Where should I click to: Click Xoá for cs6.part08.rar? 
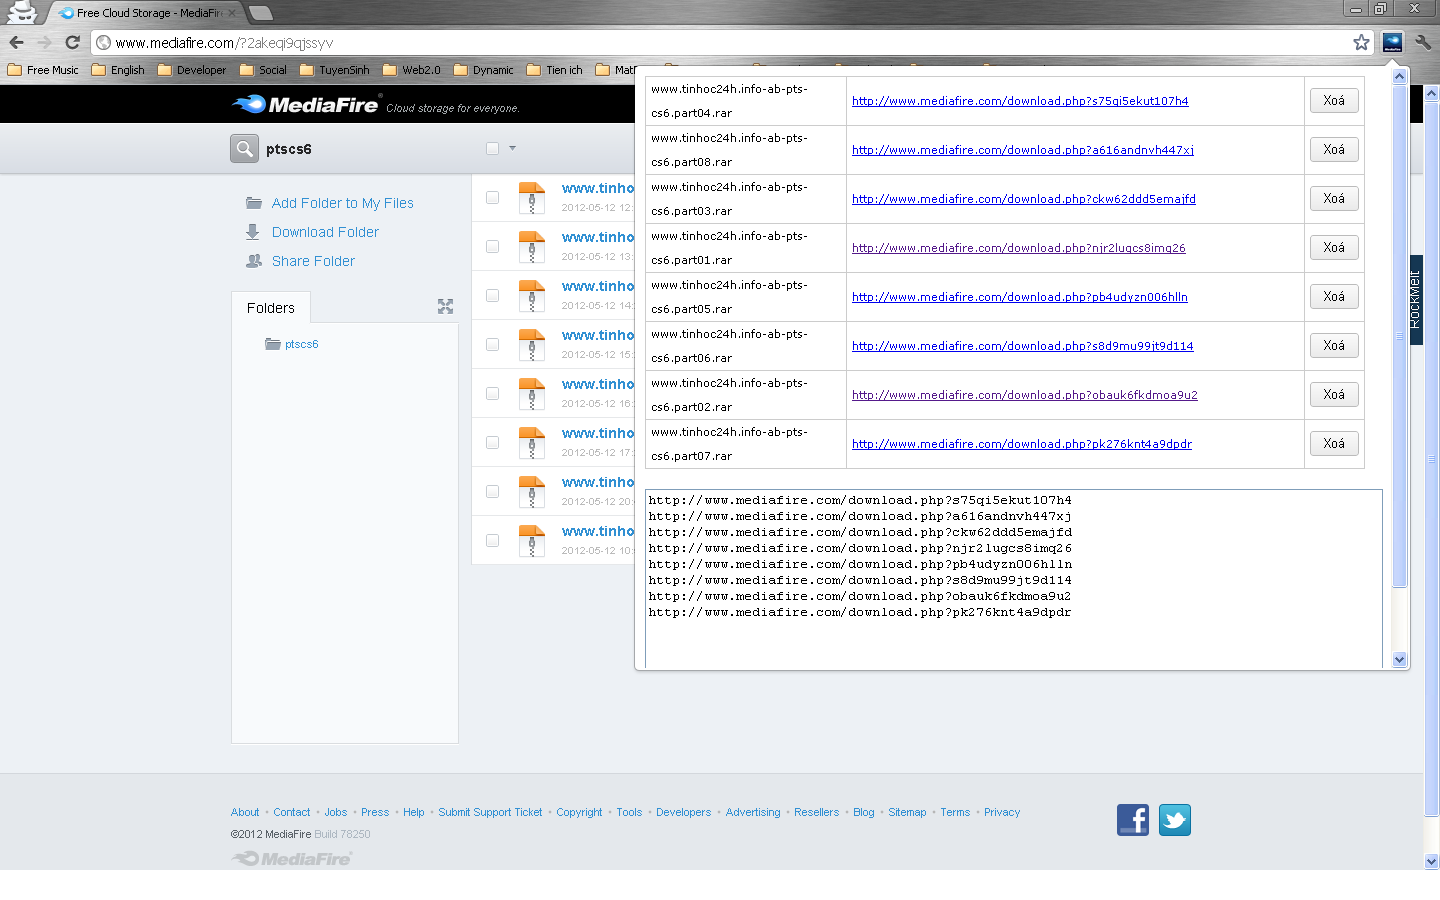[x=1334, y=149]
